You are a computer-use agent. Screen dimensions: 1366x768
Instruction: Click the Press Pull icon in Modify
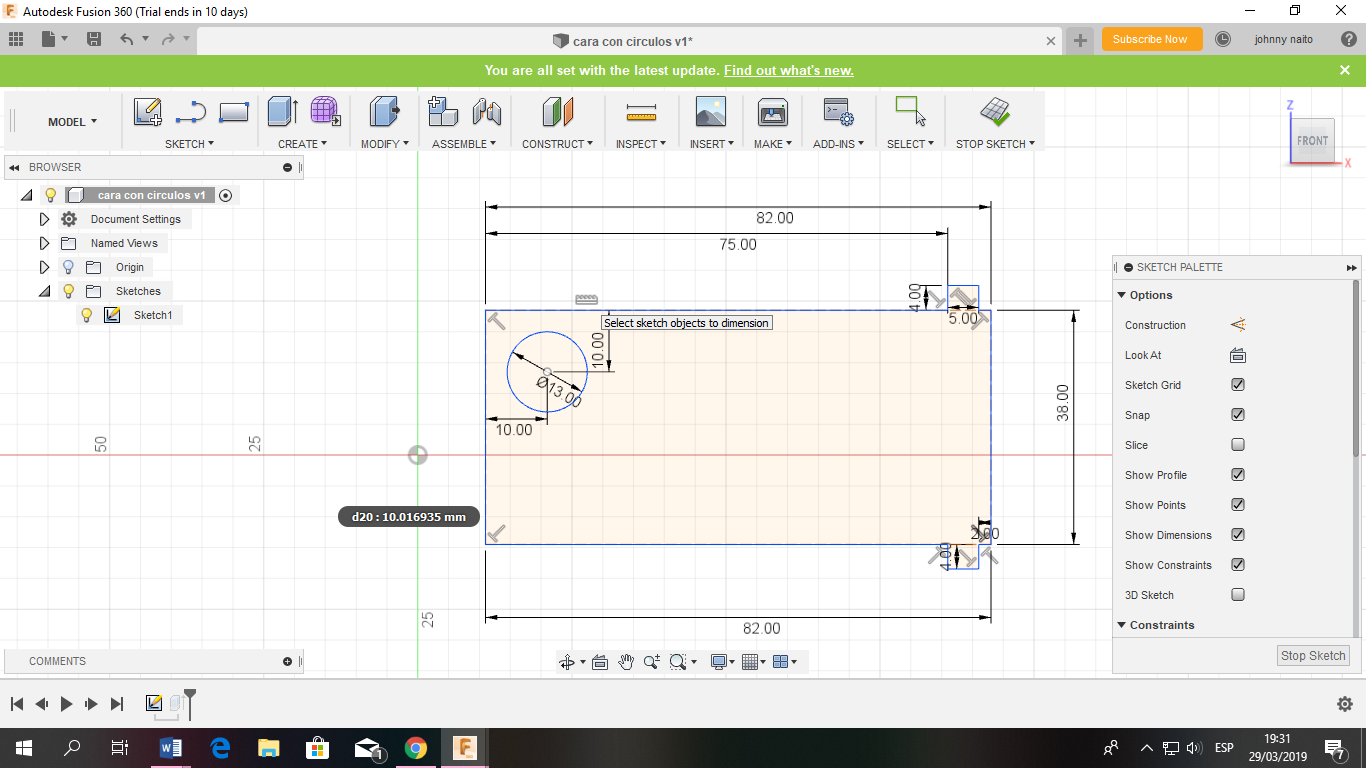[384, 112]
